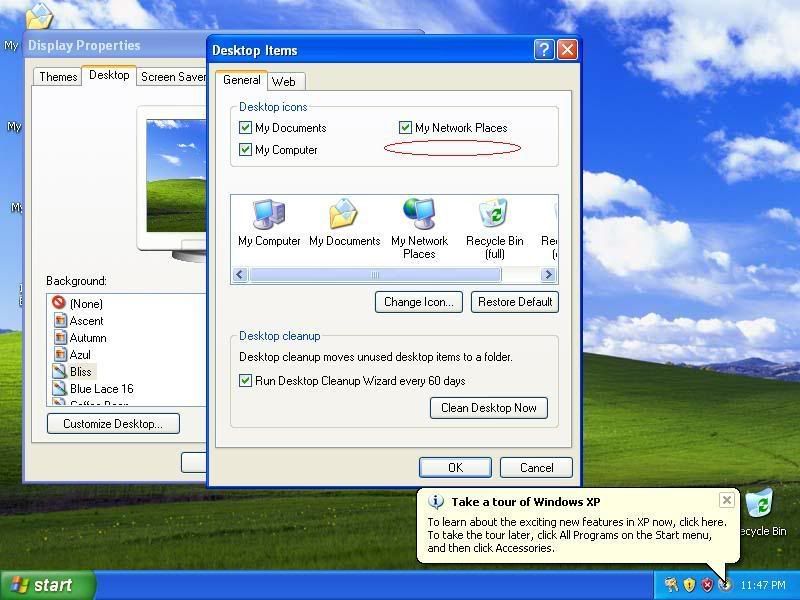Viewport: 800px width, 600px height.
Task: Click the folder icon at desktop top-left
Action: pos(39,16)
